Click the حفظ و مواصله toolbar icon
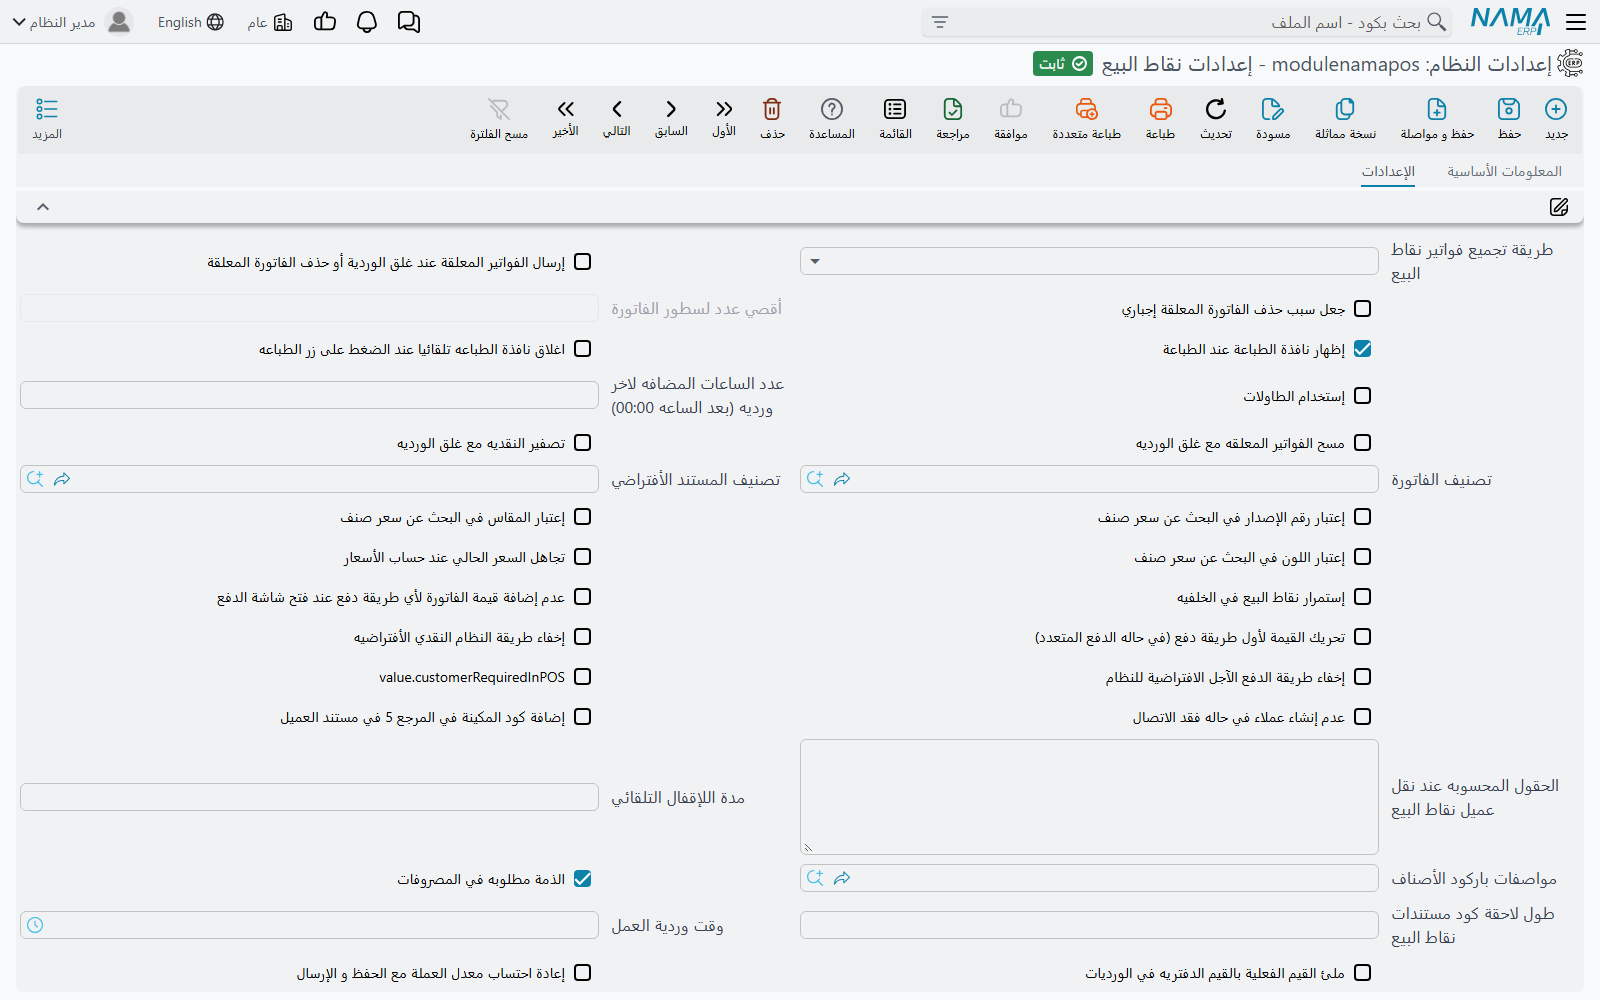Viewport: 1600px width, 1000px height. (x=1437, y=109)
